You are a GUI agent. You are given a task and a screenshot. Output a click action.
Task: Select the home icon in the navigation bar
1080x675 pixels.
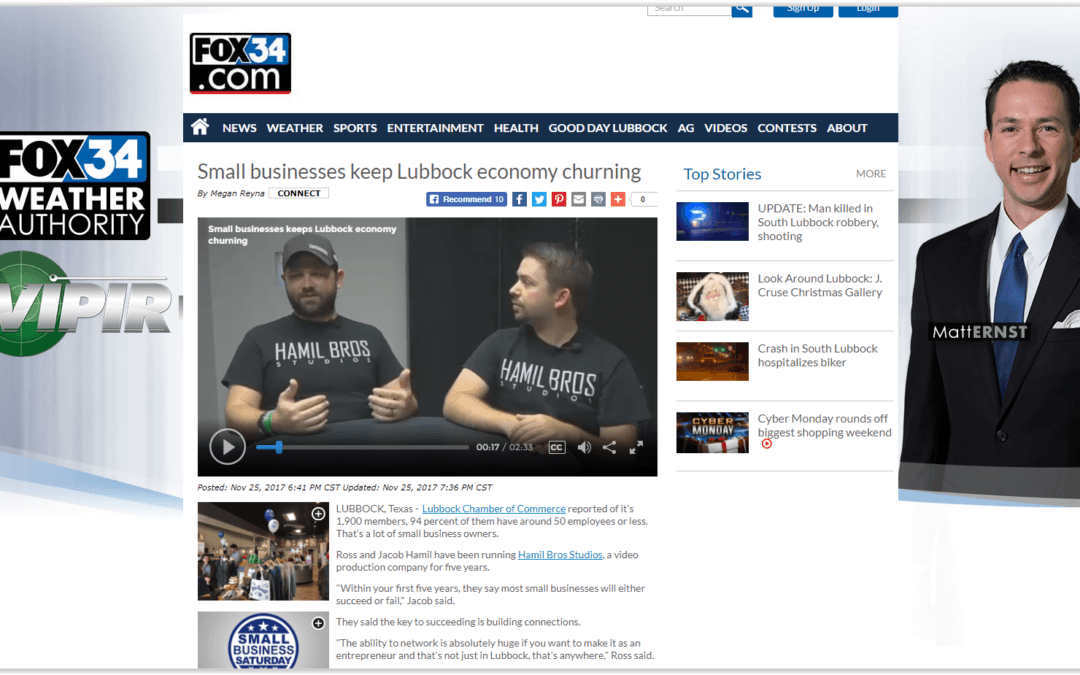pos(199,127)
